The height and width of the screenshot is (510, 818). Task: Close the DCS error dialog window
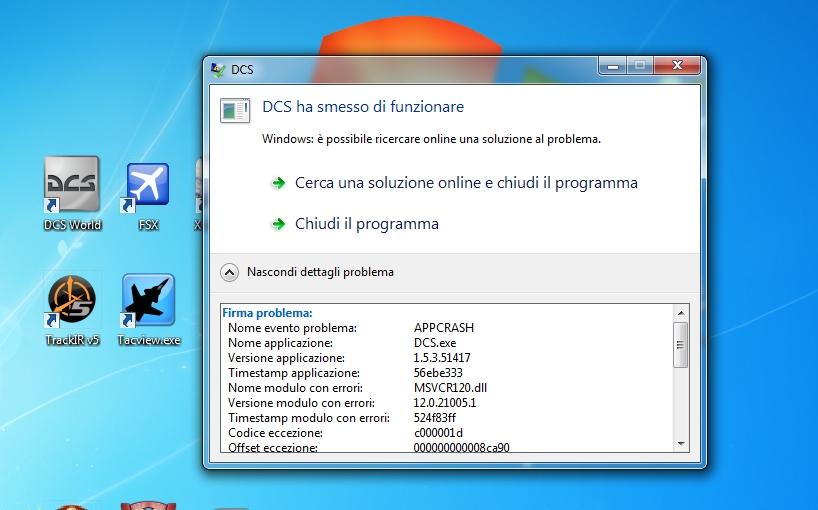[677, 66]
